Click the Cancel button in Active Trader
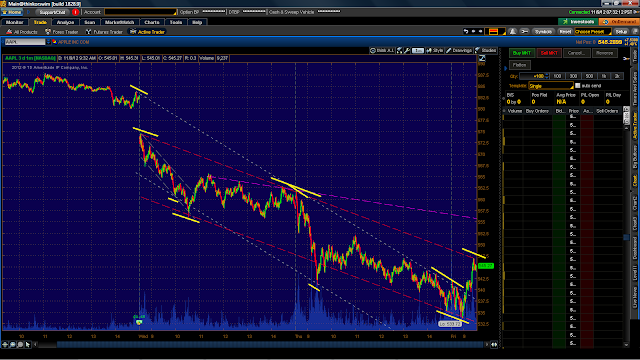This screenshot has height=360, width=640. pos(576,53)
